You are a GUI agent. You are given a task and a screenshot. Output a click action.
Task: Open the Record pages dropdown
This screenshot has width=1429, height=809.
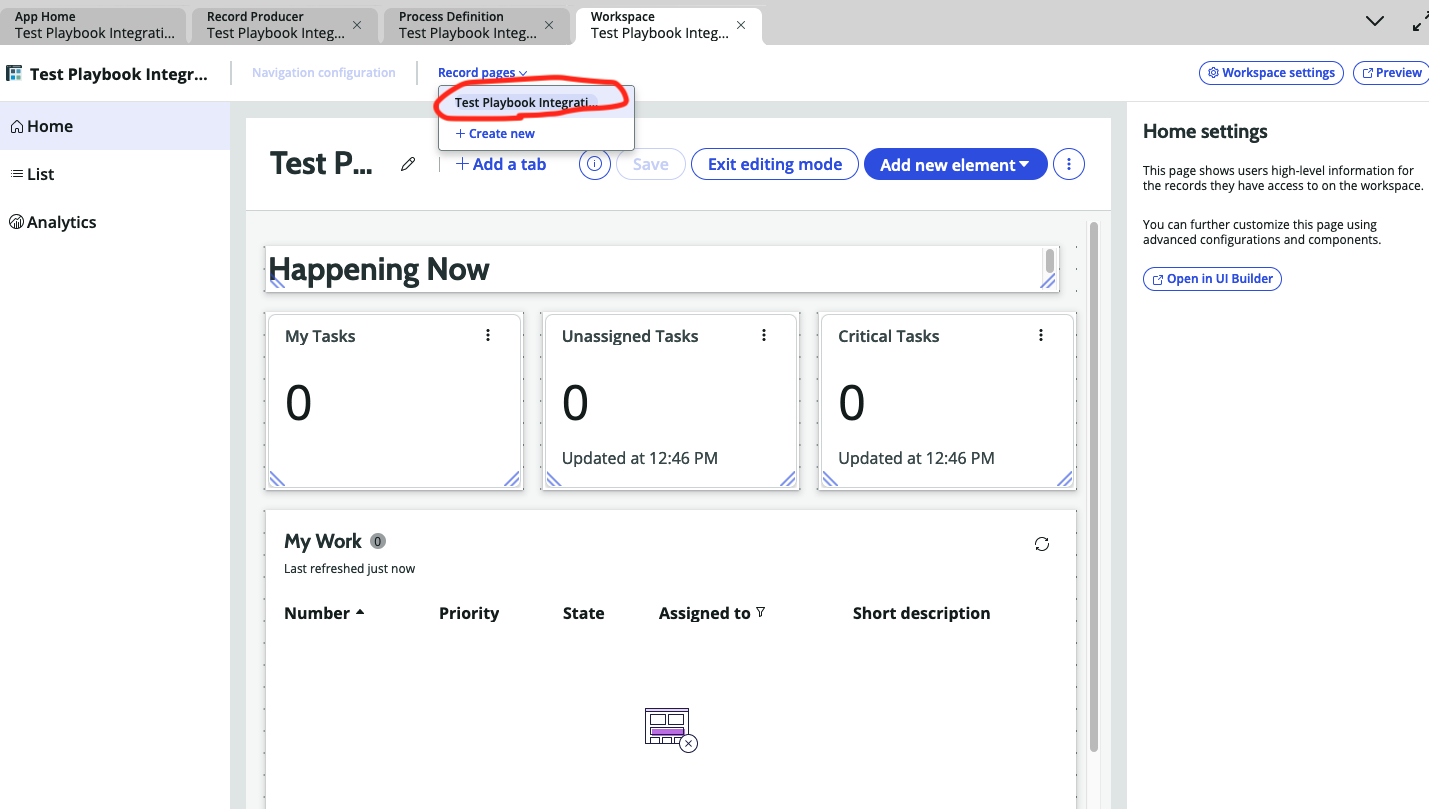point(483,72)
